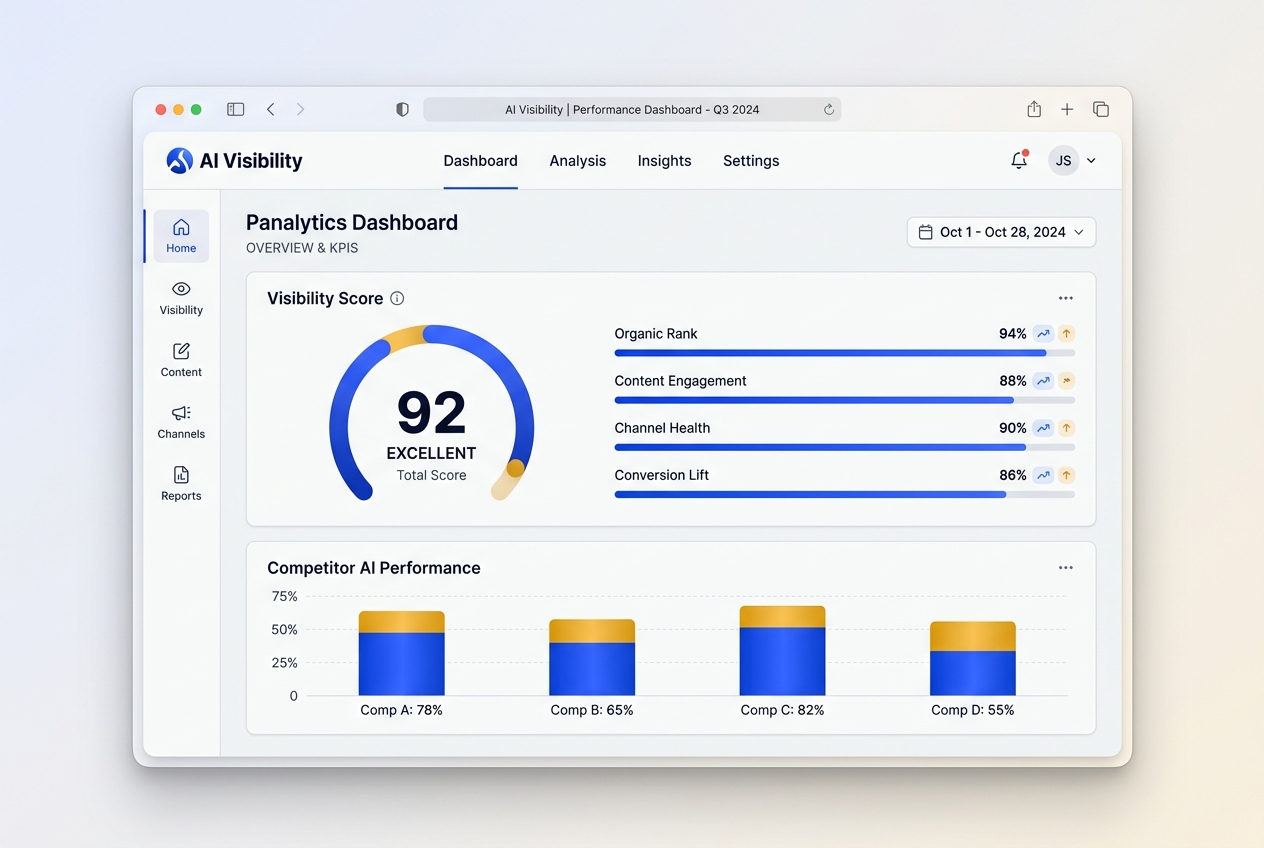Open the notifications bell
This screenshot has width=1264, height=848.
pos(1019,160)
